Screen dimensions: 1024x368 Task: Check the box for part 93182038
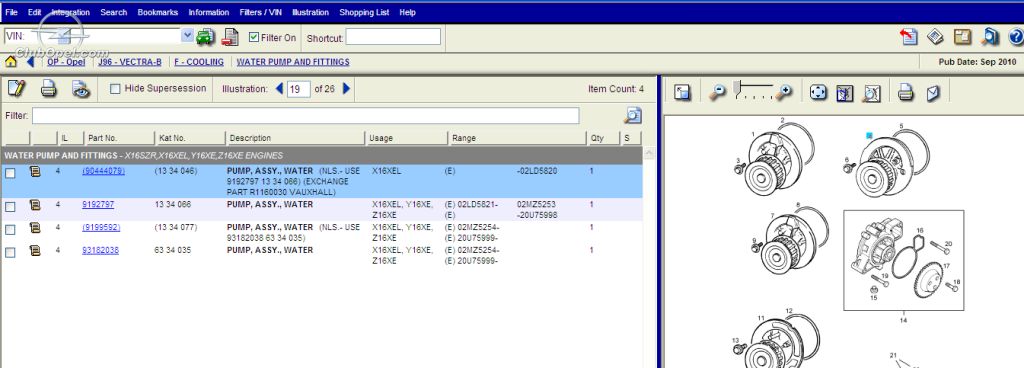(x=10, y=253)
